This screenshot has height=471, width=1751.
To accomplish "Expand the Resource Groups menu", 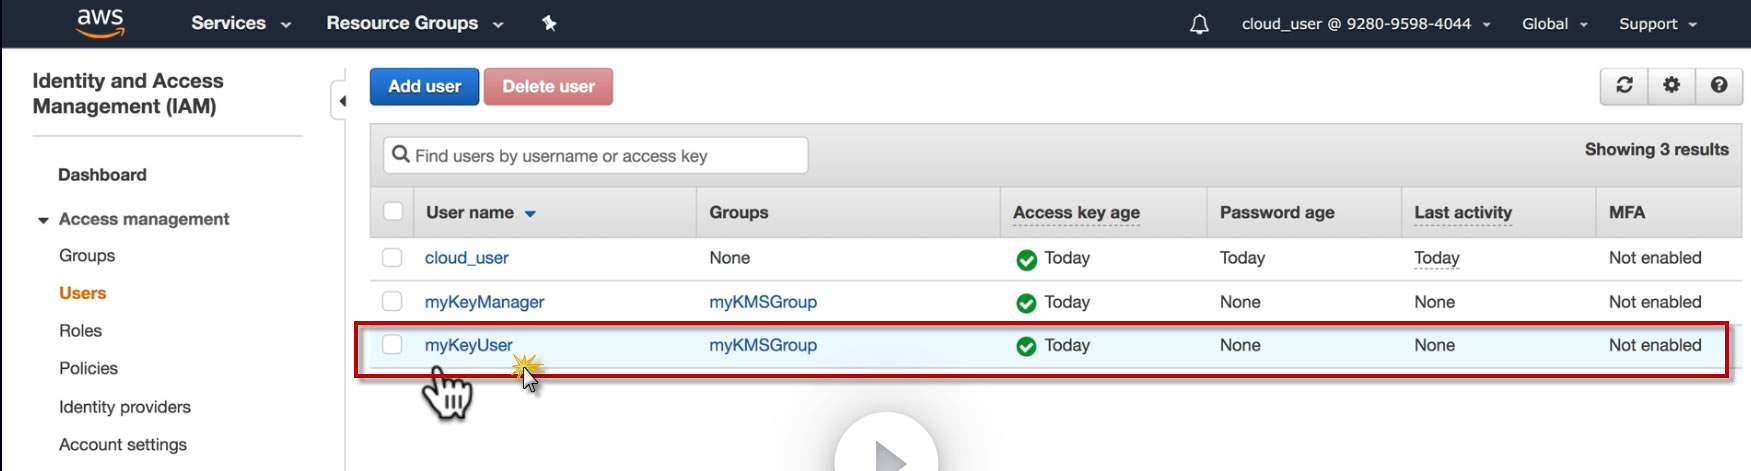I will point(414,23).
